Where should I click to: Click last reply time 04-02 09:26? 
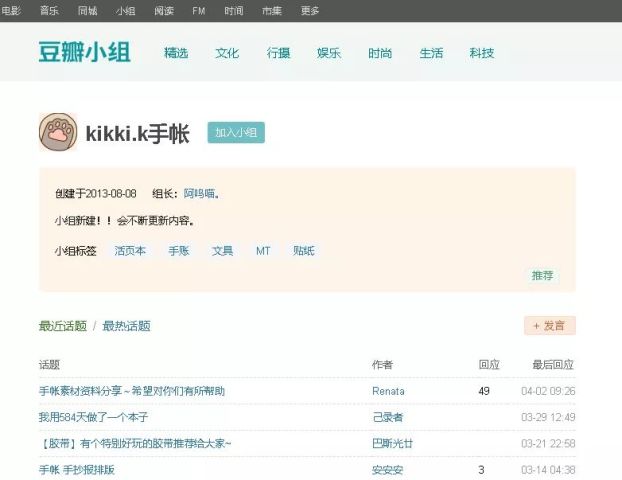pos(548,391)
